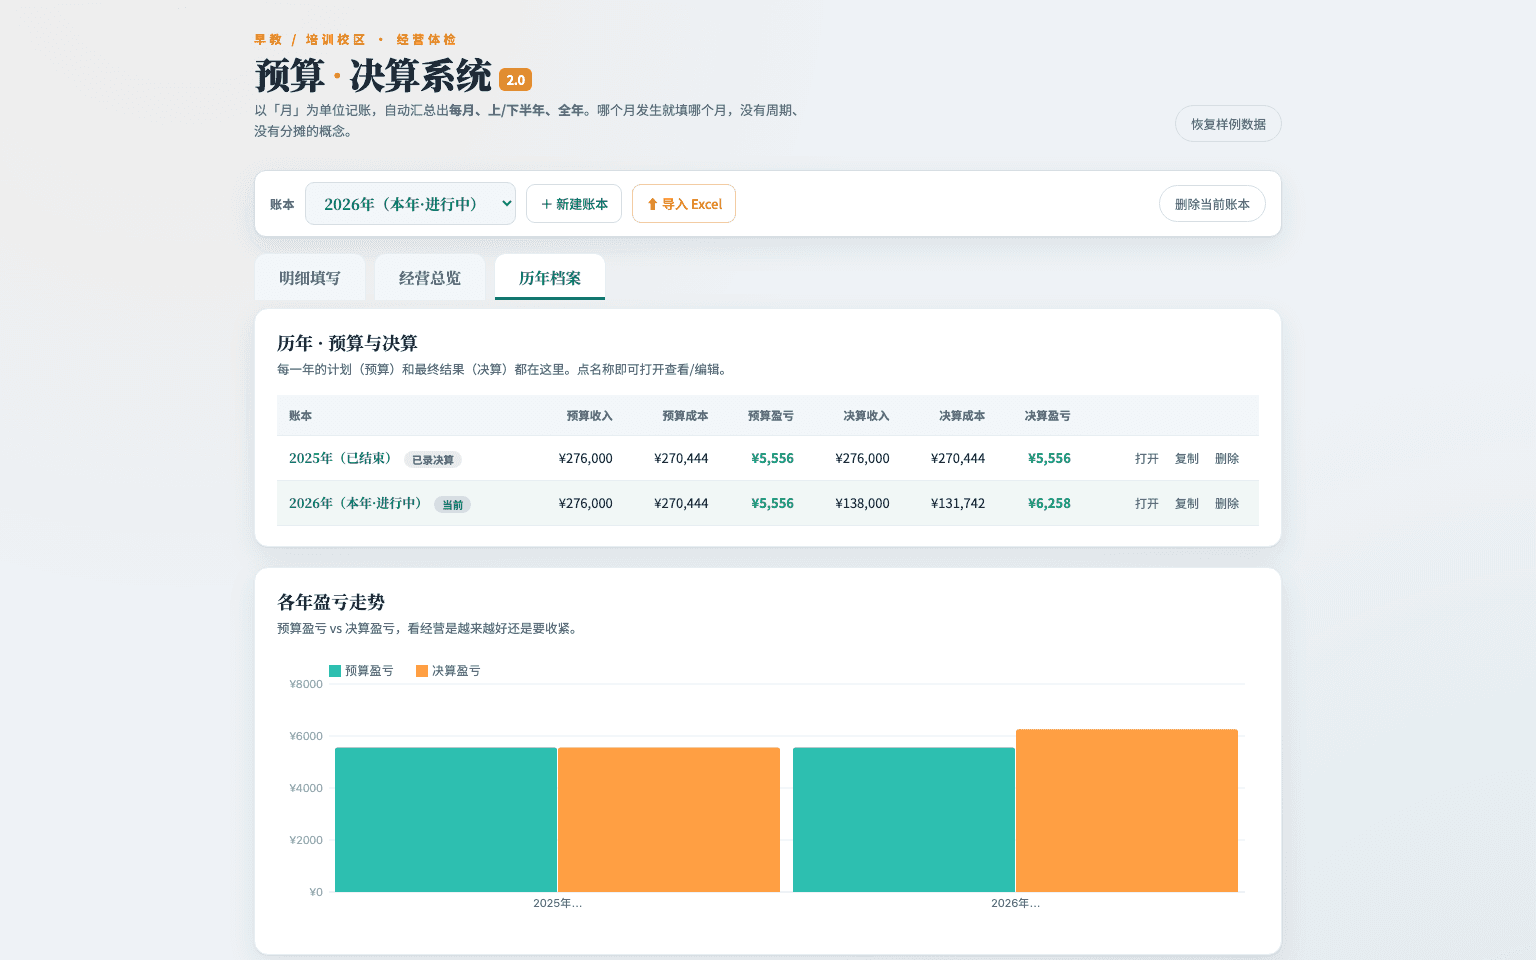
Task: Select the 历年档案 tab
Action: pos(550,278)
